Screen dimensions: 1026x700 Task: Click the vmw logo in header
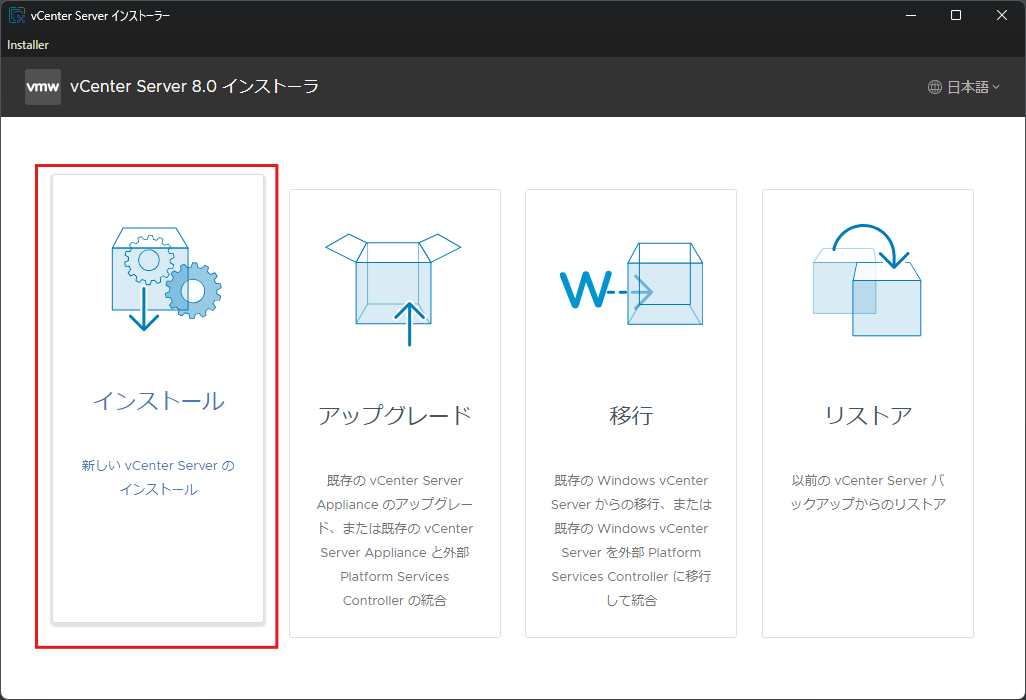(43, 87)
